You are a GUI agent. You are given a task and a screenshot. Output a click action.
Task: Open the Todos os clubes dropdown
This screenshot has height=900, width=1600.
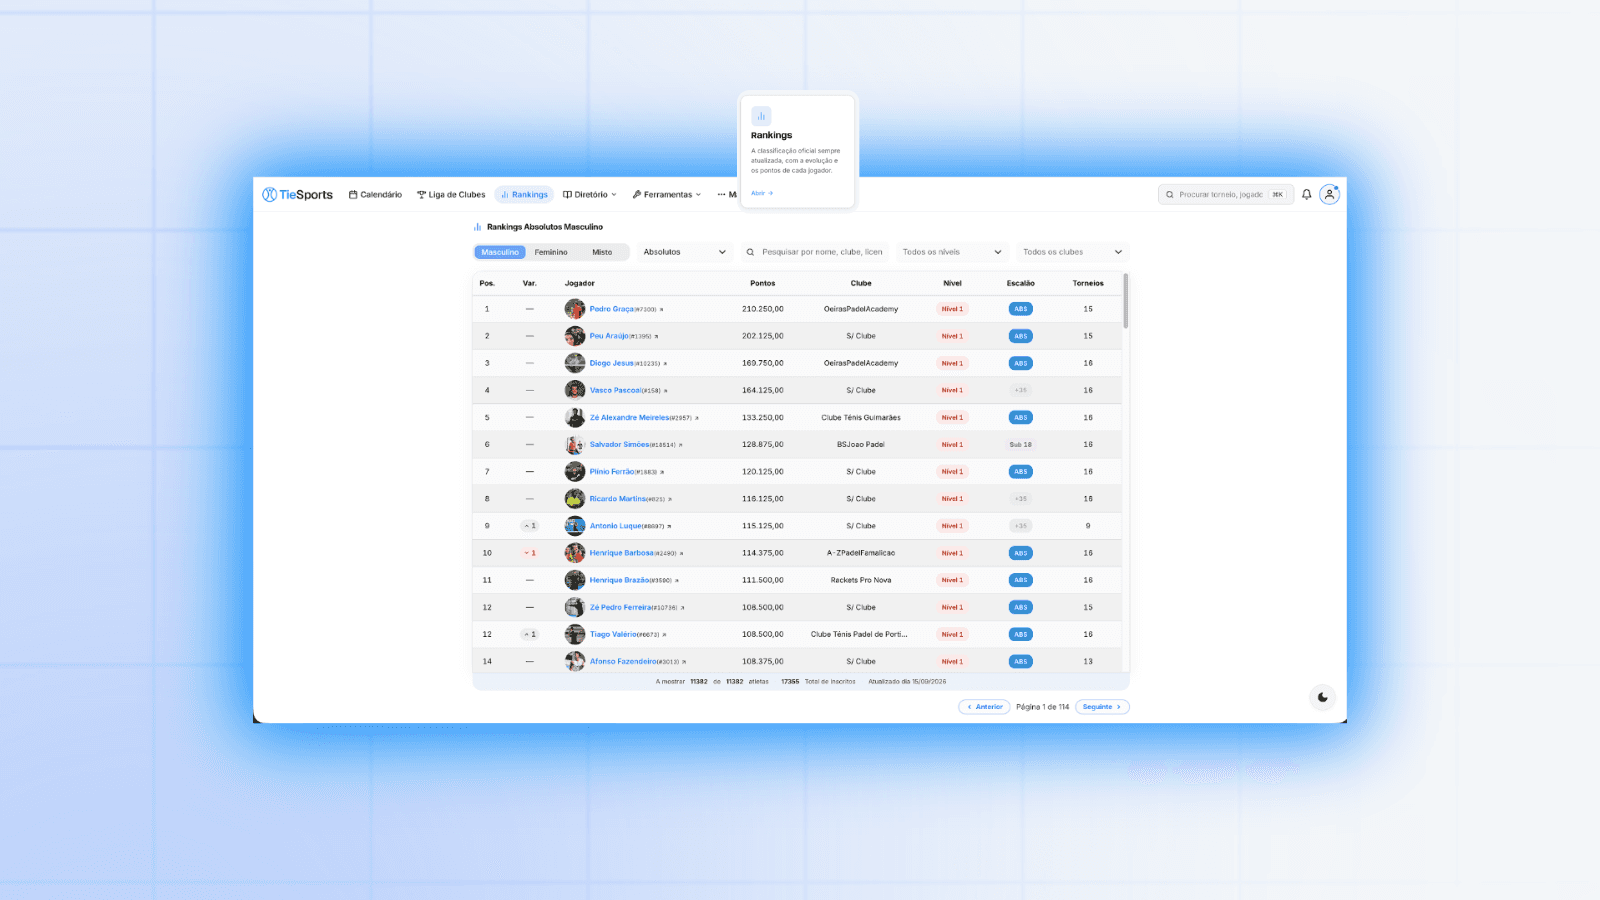1072,252
